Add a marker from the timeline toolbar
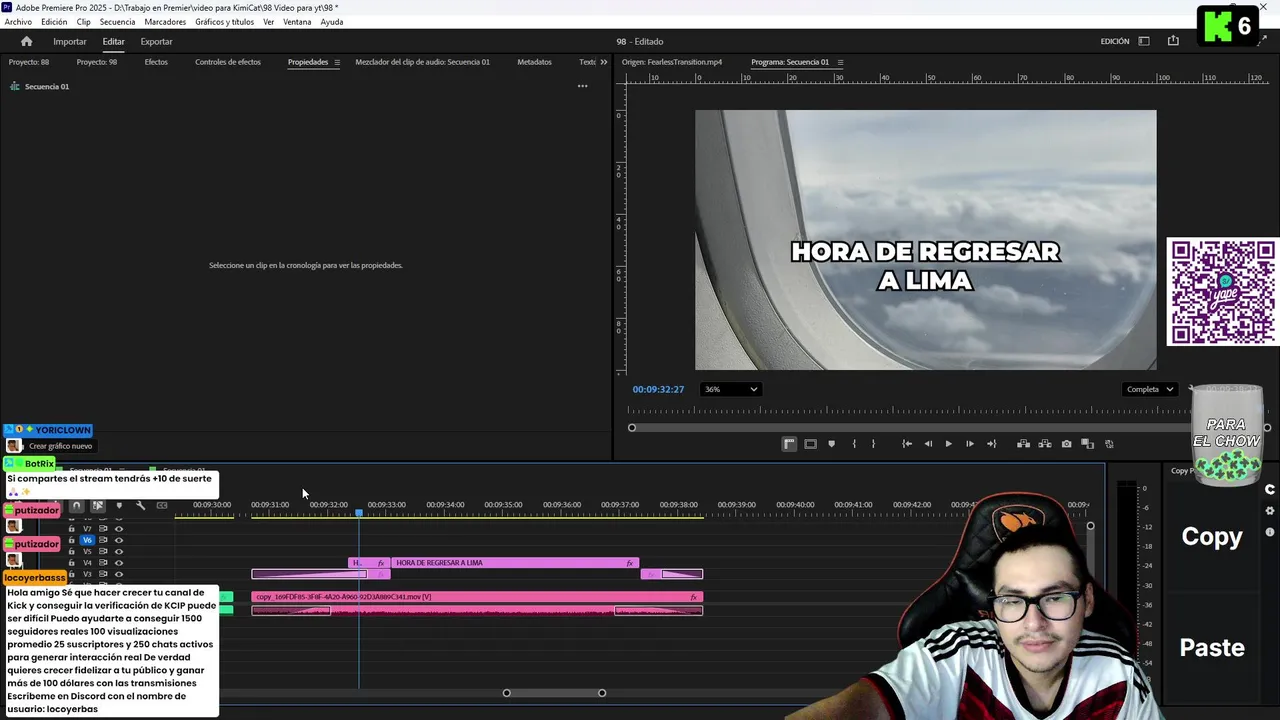Viewport: 1280px width, 720px height. point(119,505)
